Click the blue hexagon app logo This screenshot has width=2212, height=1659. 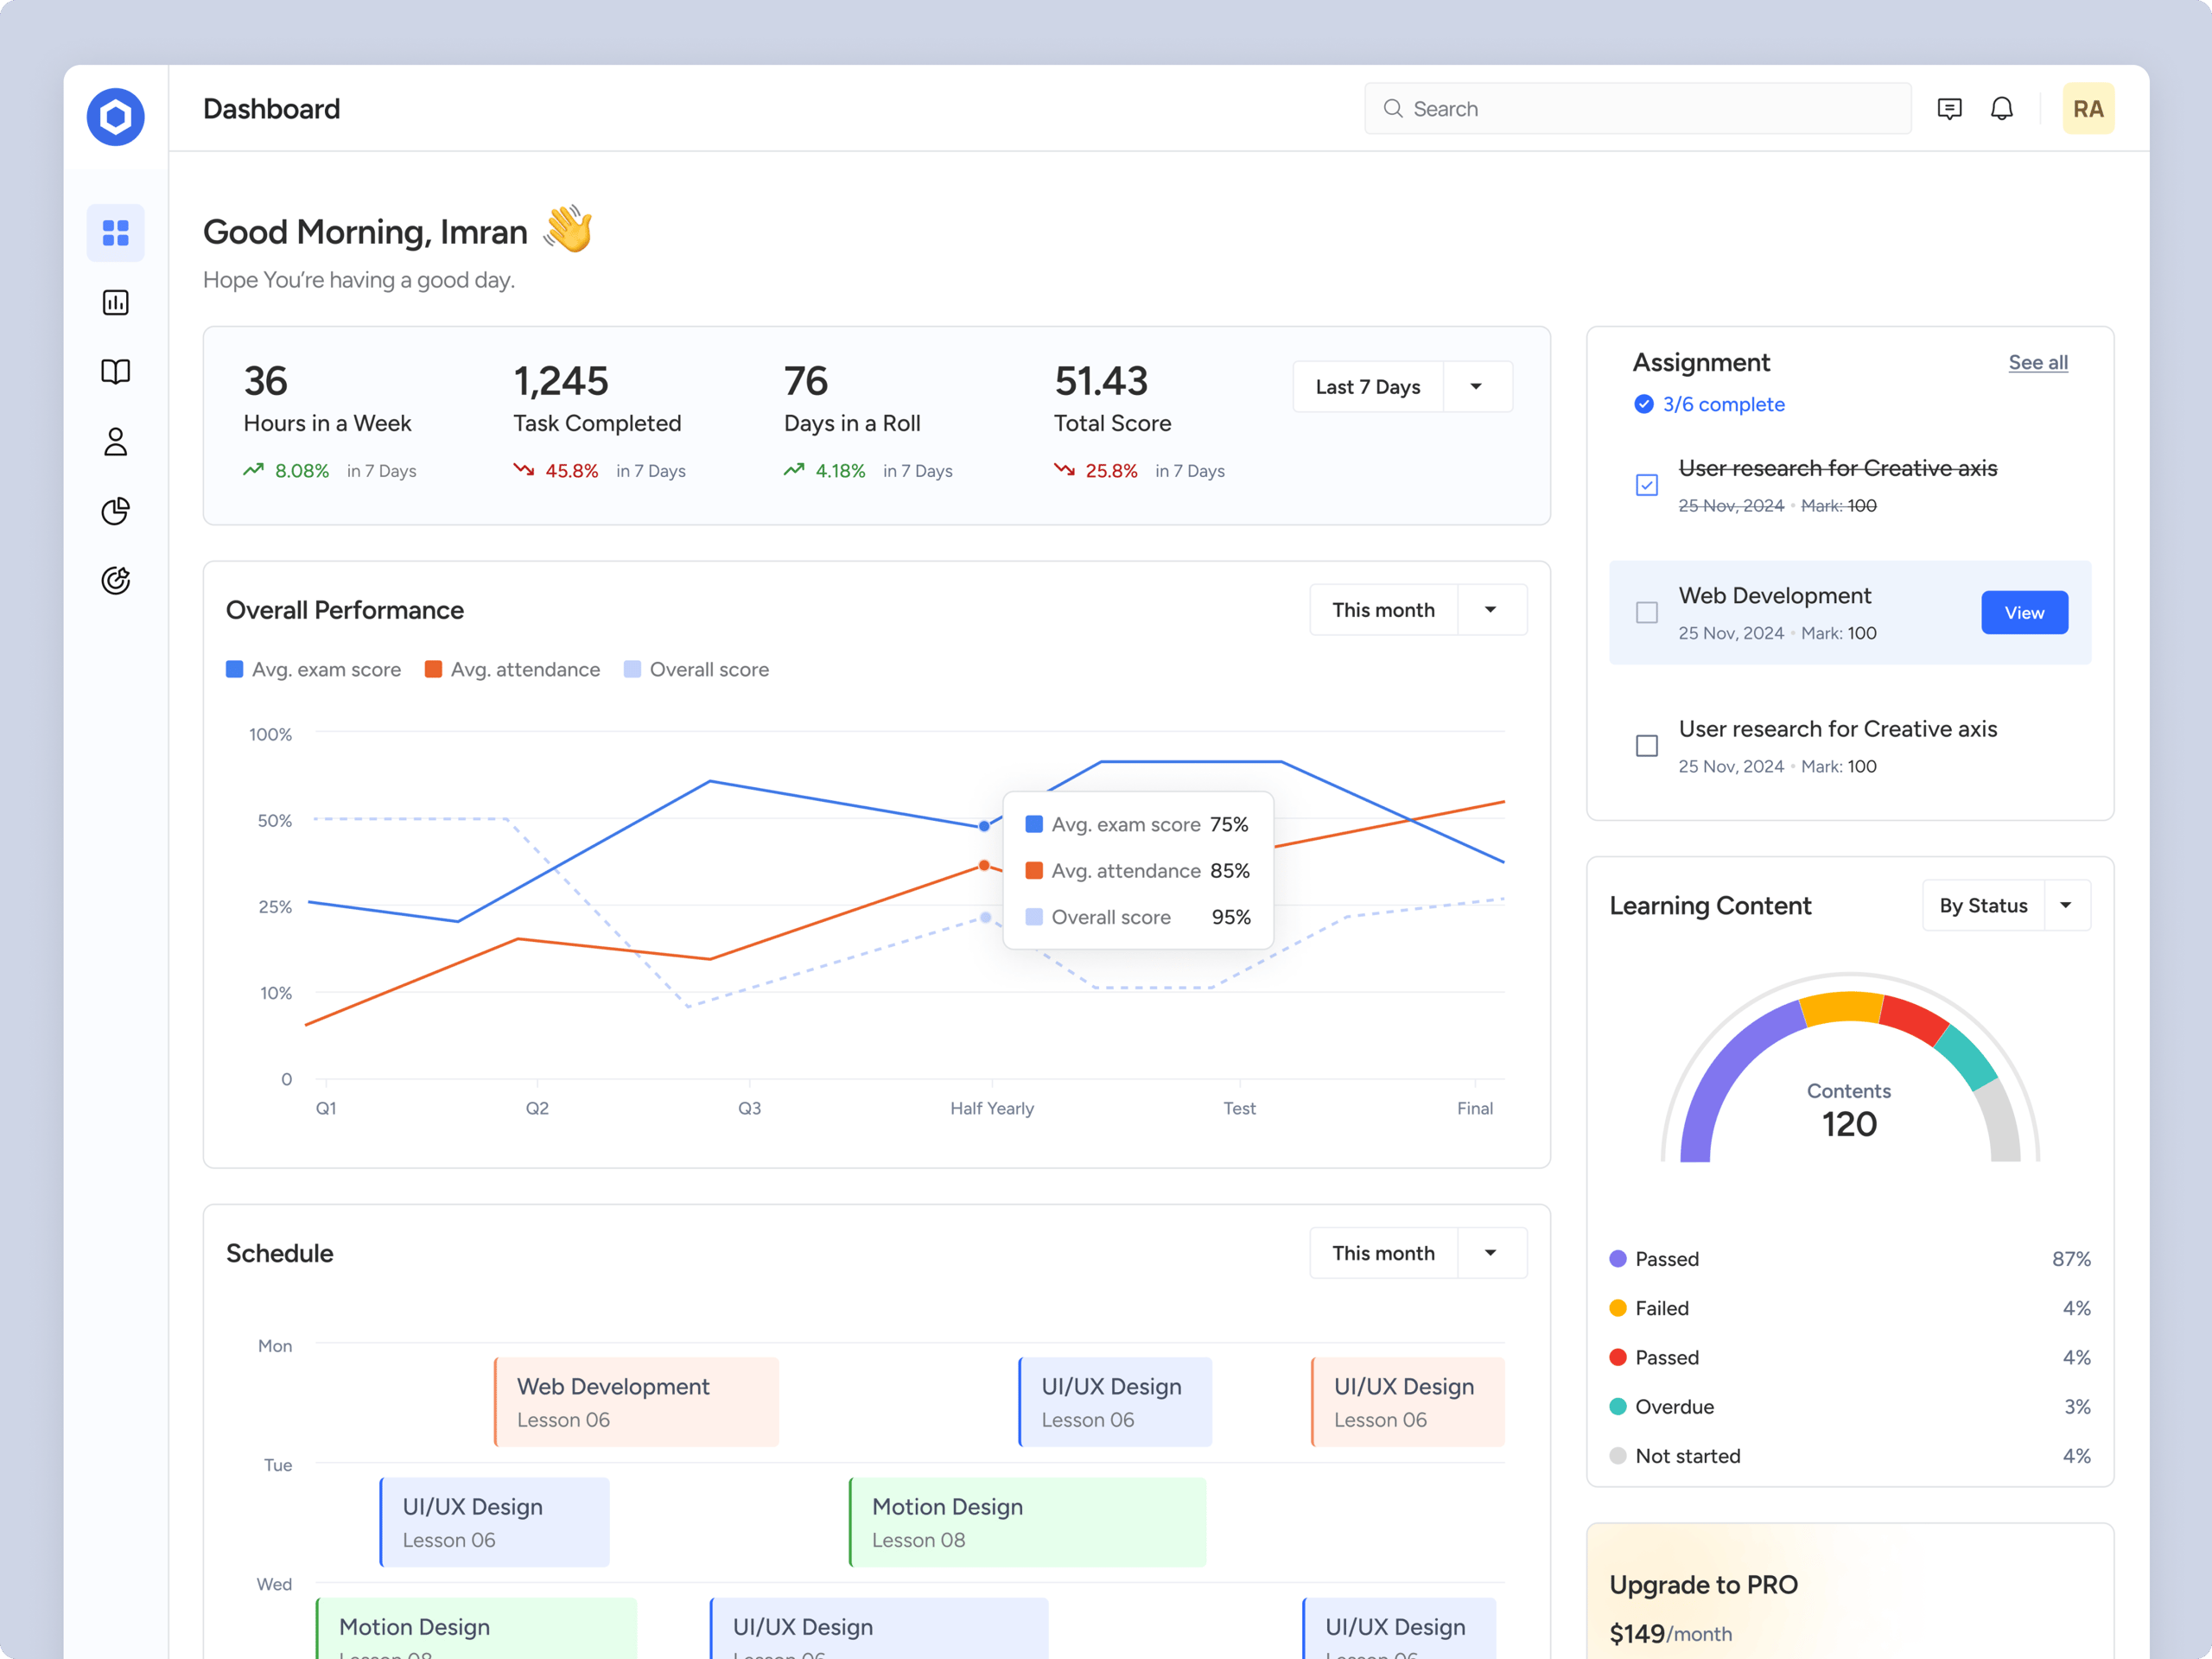[x=116, y=117]
